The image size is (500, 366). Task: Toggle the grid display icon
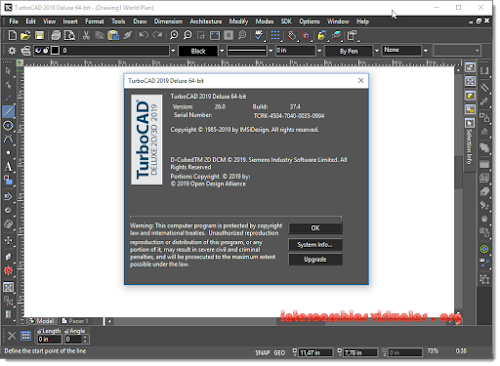coord(275,35)
